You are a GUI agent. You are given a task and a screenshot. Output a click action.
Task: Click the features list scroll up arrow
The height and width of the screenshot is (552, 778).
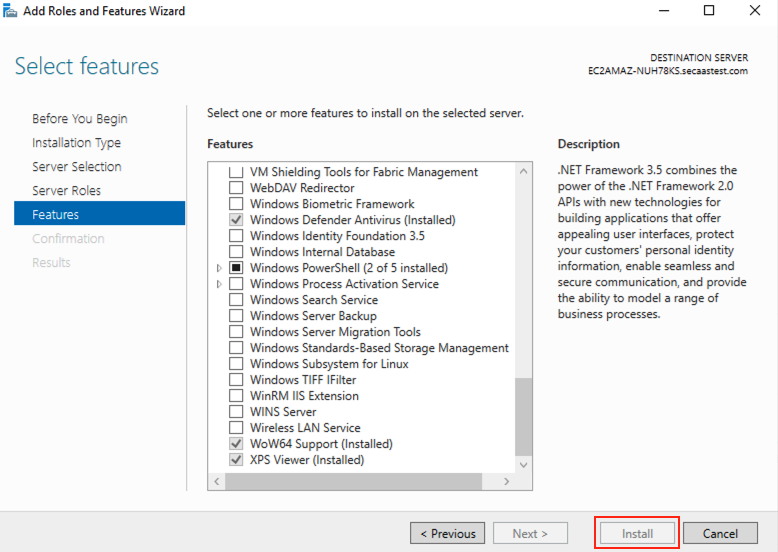pos(523,171)
